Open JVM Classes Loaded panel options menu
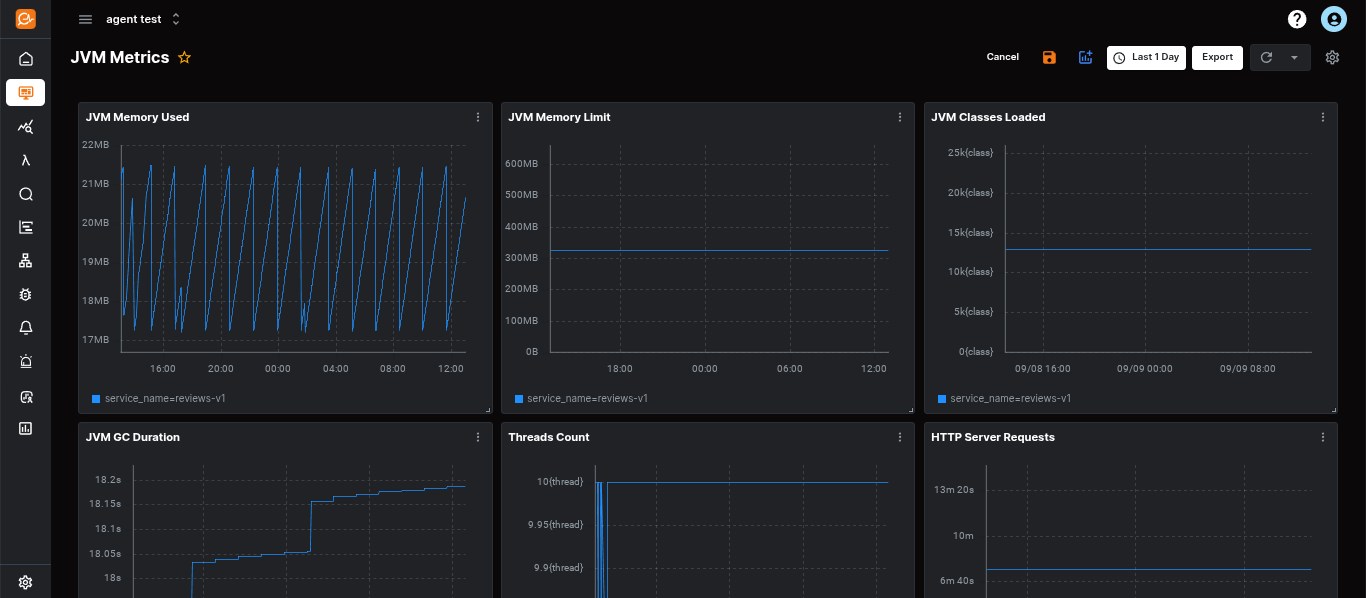Viewport: 1366px width, 598px height. [x=1323, y=117]
